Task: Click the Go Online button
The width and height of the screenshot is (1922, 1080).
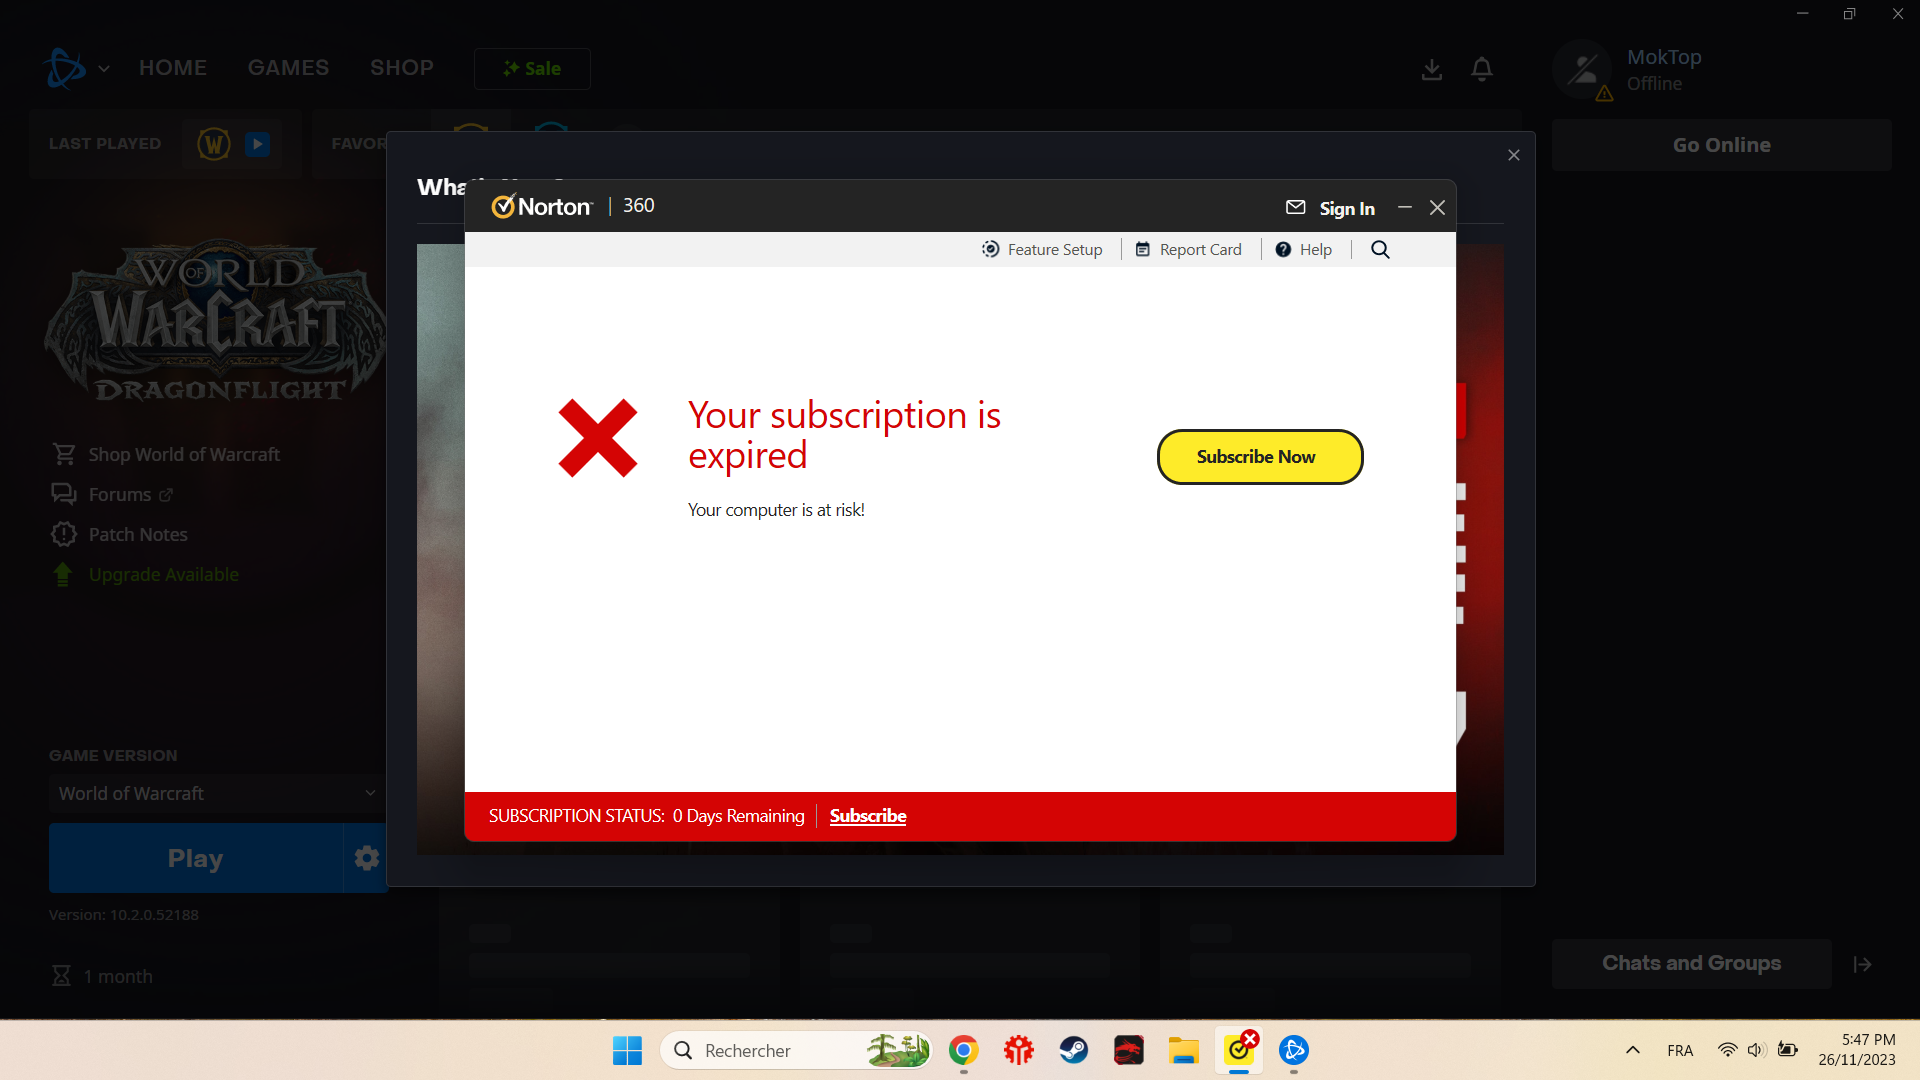Action: point(1722,145)
